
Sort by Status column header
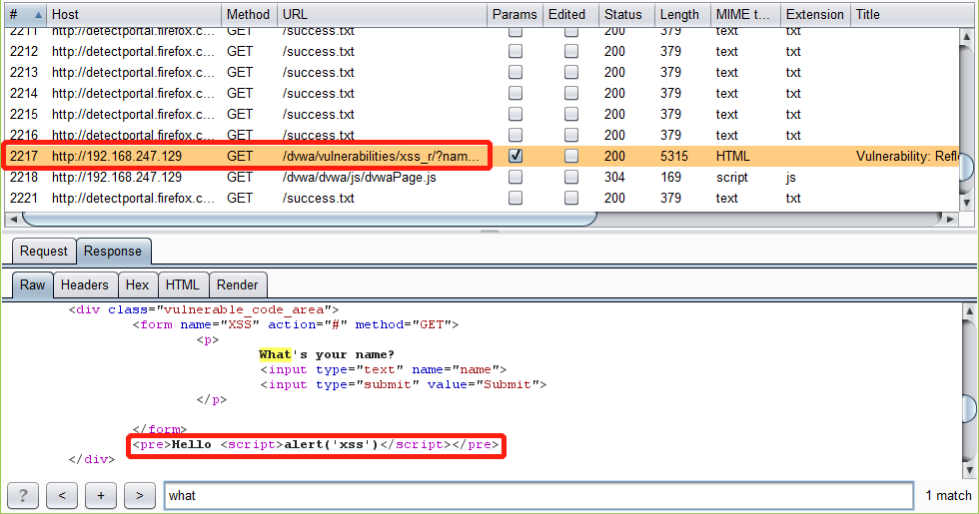coord(627,14)
